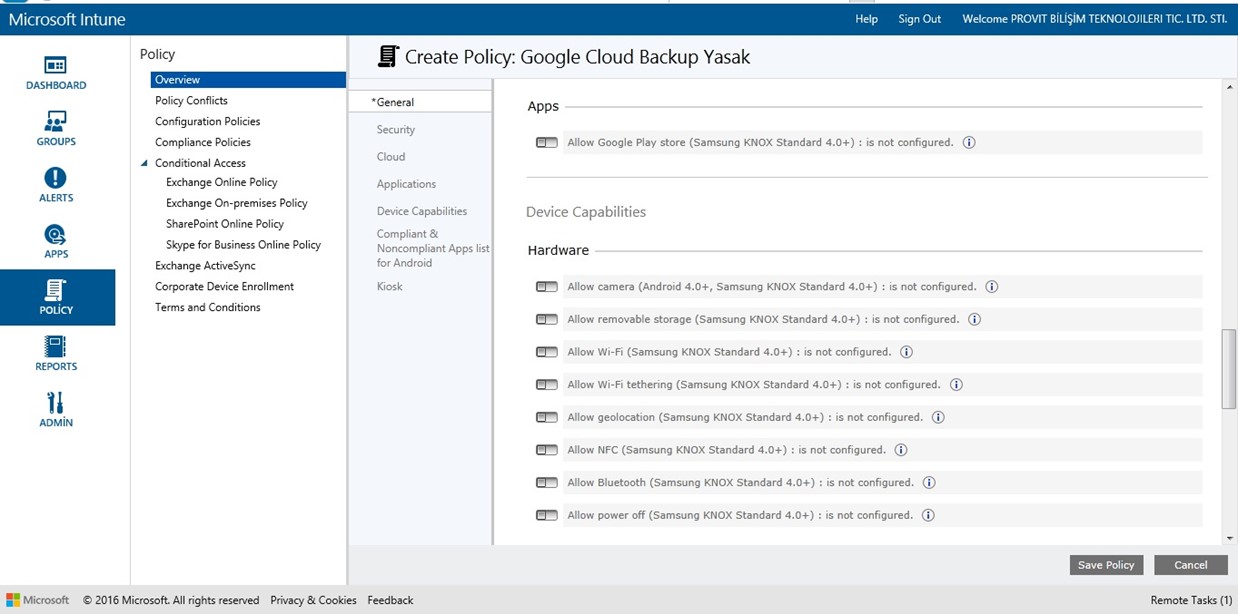Jump to the Device Capabilities section
The height and width of the screenshot is (614, 1238).
click(422, 211)
